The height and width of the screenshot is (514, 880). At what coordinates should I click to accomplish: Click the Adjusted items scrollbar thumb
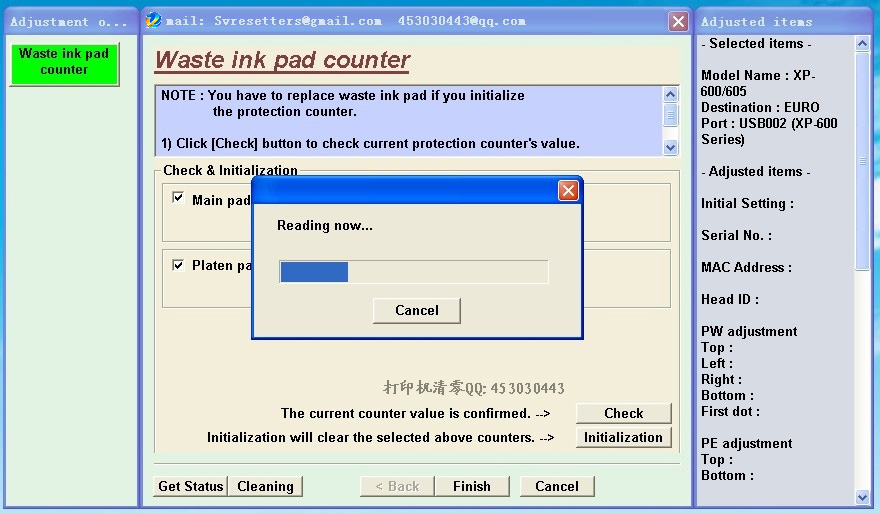863,161
